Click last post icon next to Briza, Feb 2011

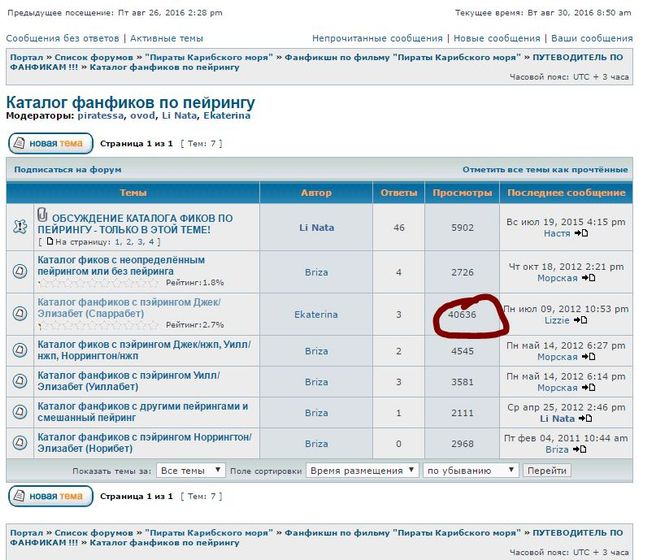[579, 450]
